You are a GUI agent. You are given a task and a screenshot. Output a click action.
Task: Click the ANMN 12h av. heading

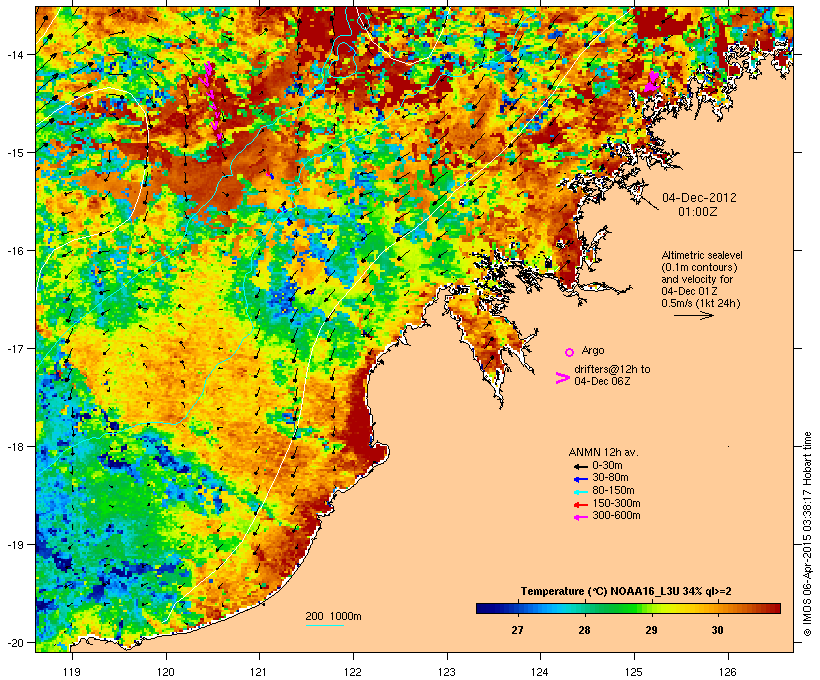pyautogui.click(x=603, y=452)
